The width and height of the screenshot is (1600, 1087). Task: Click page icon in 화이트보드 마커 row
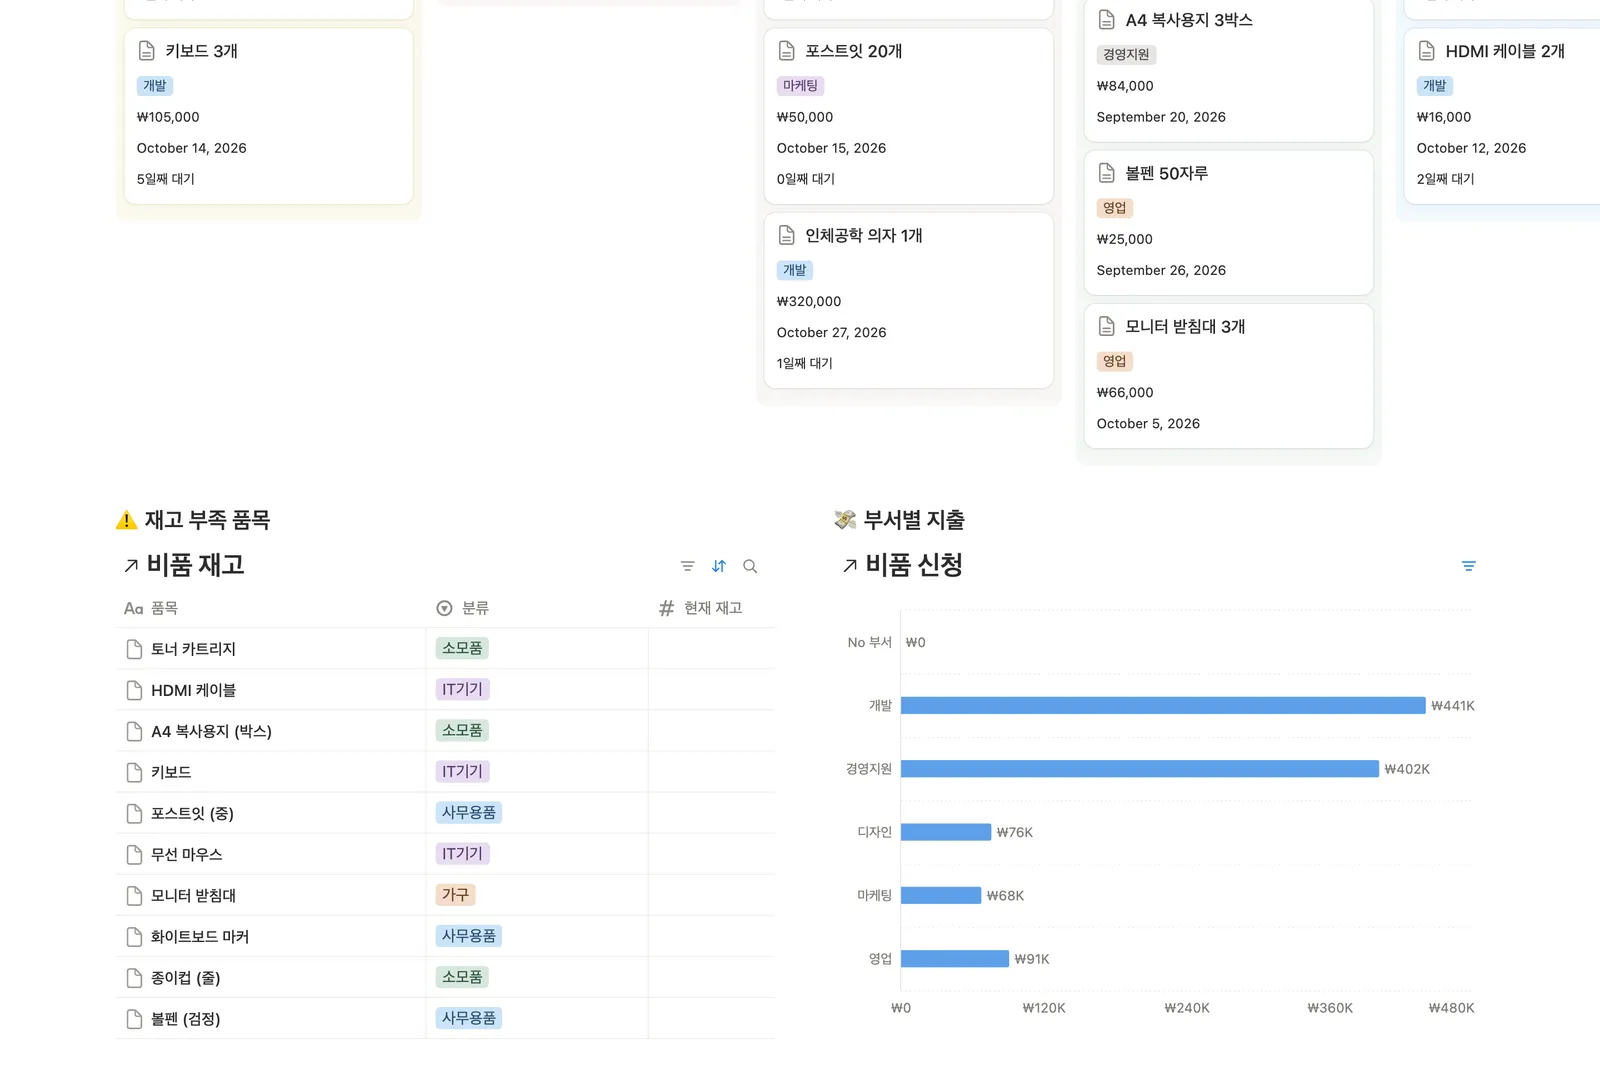134,937
